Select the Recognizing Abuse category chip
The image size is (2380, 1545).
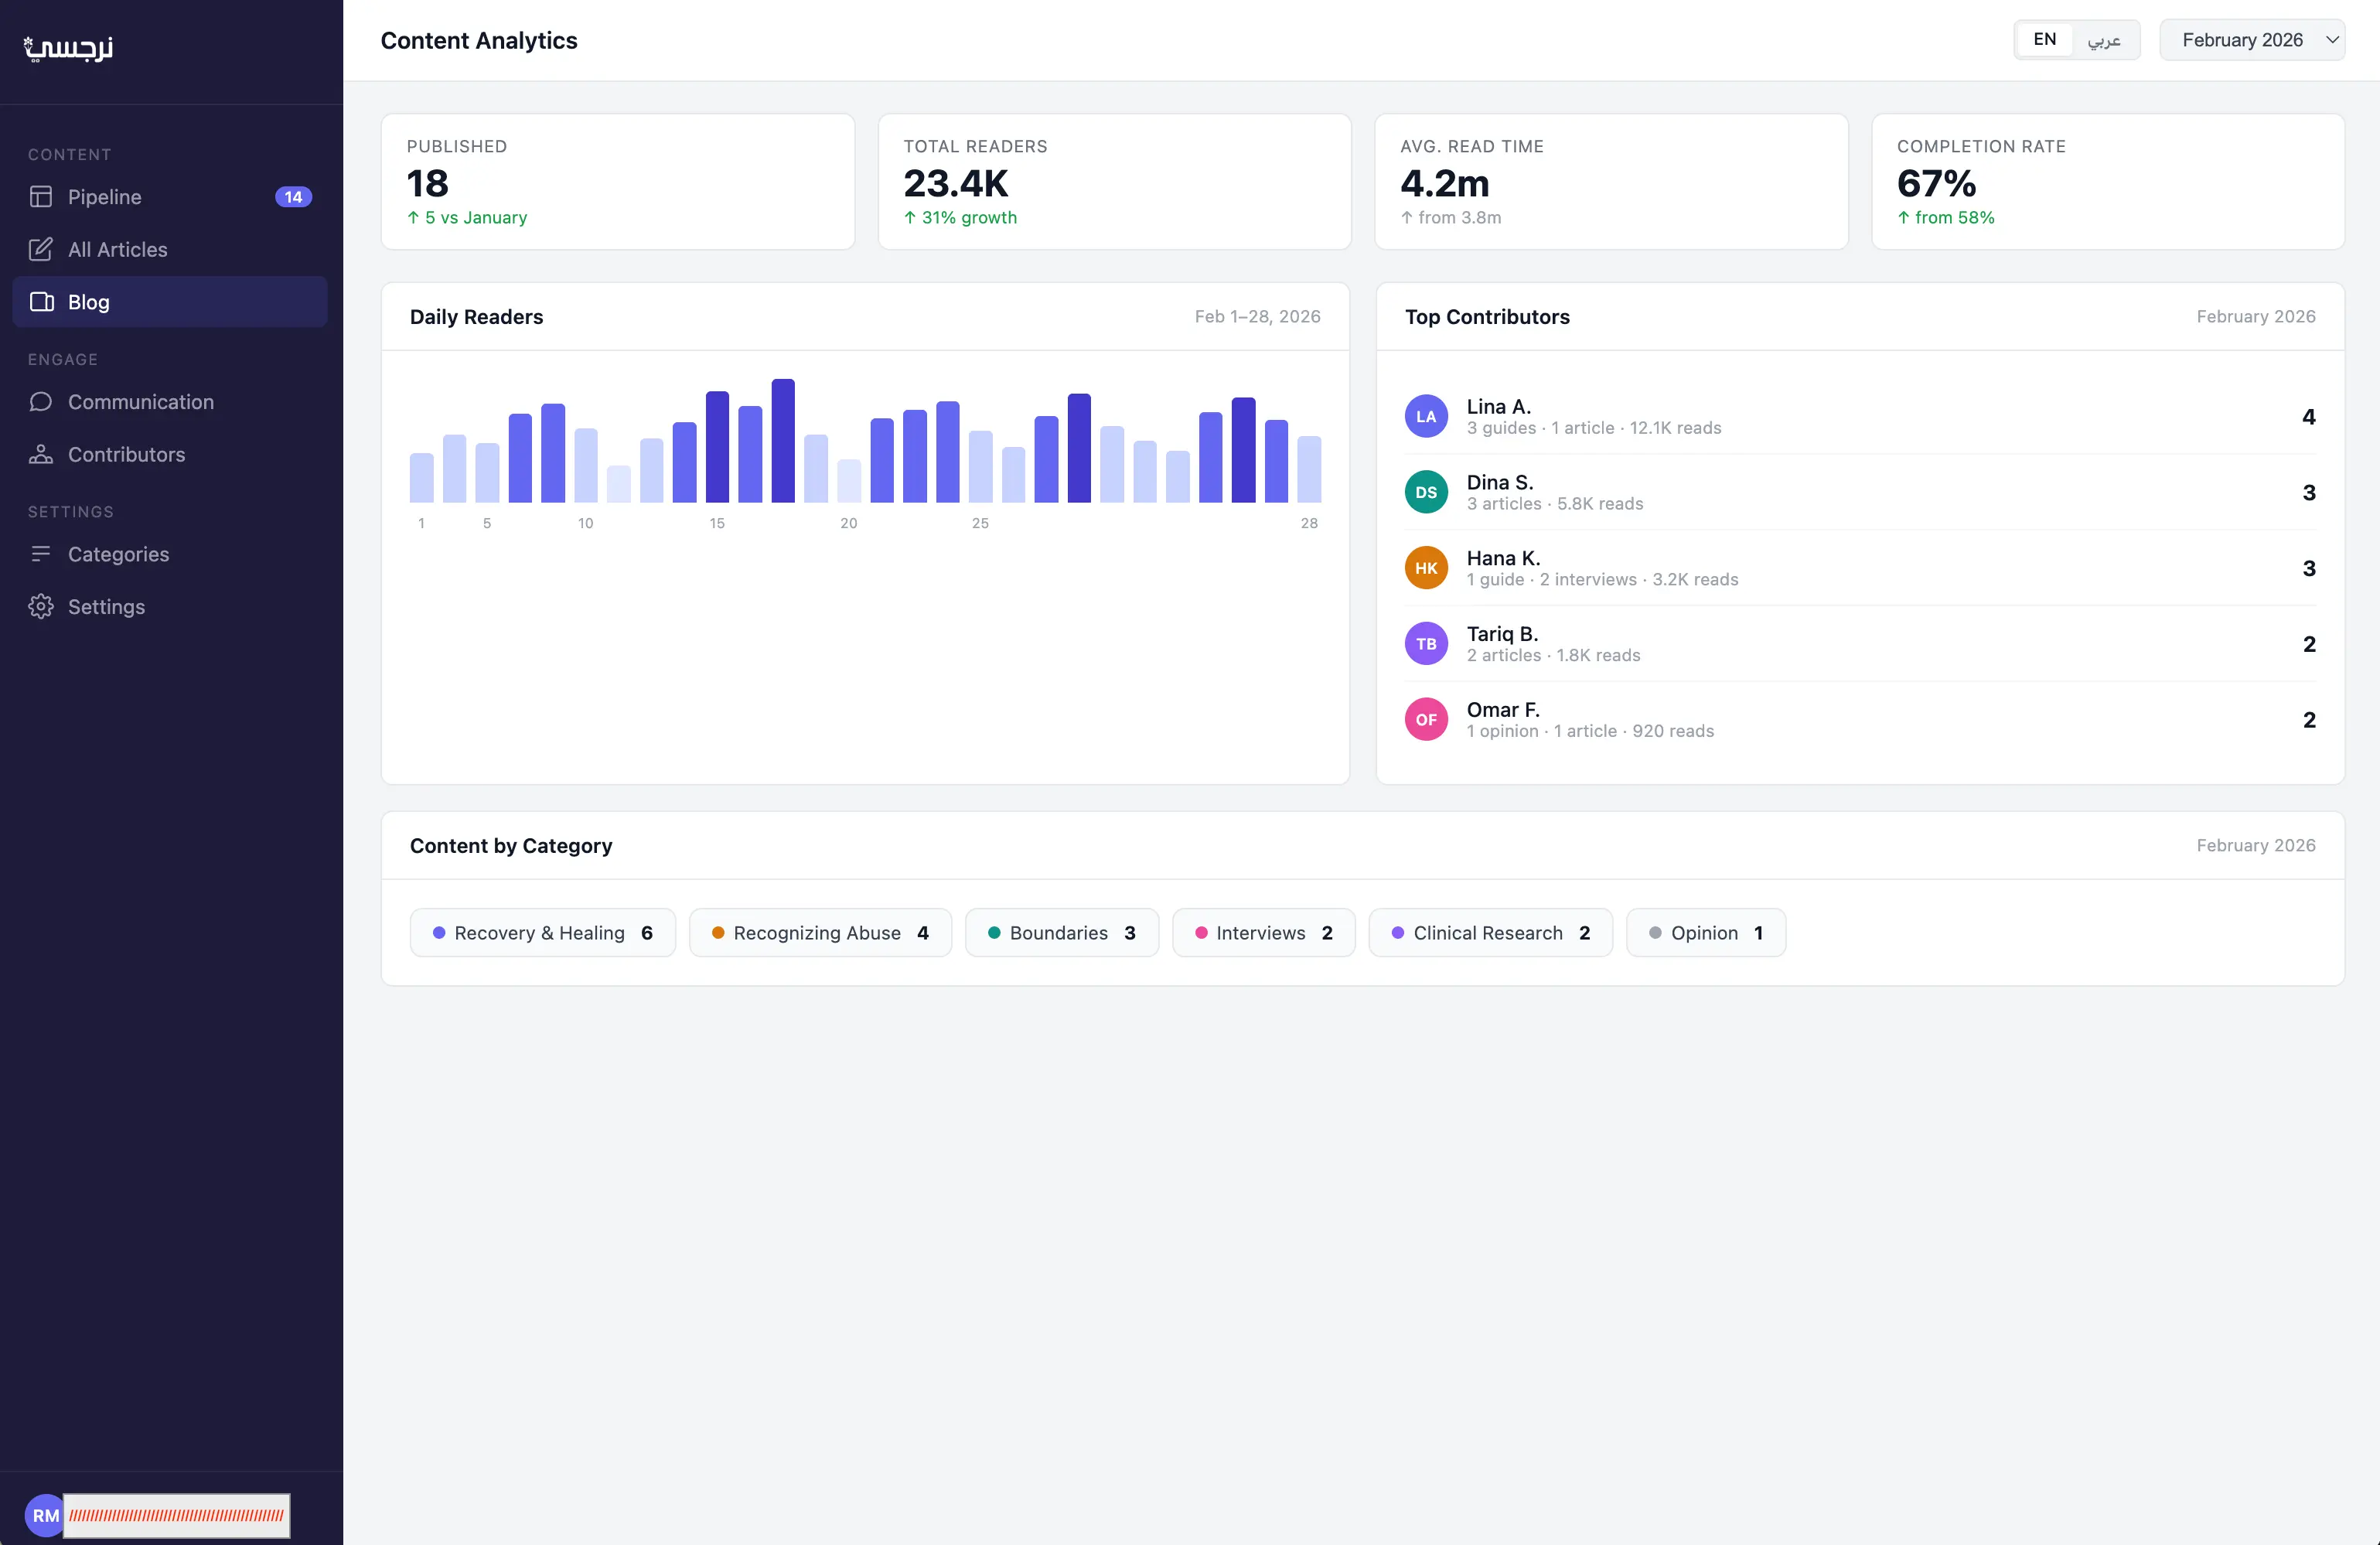(x=820, y=933)
